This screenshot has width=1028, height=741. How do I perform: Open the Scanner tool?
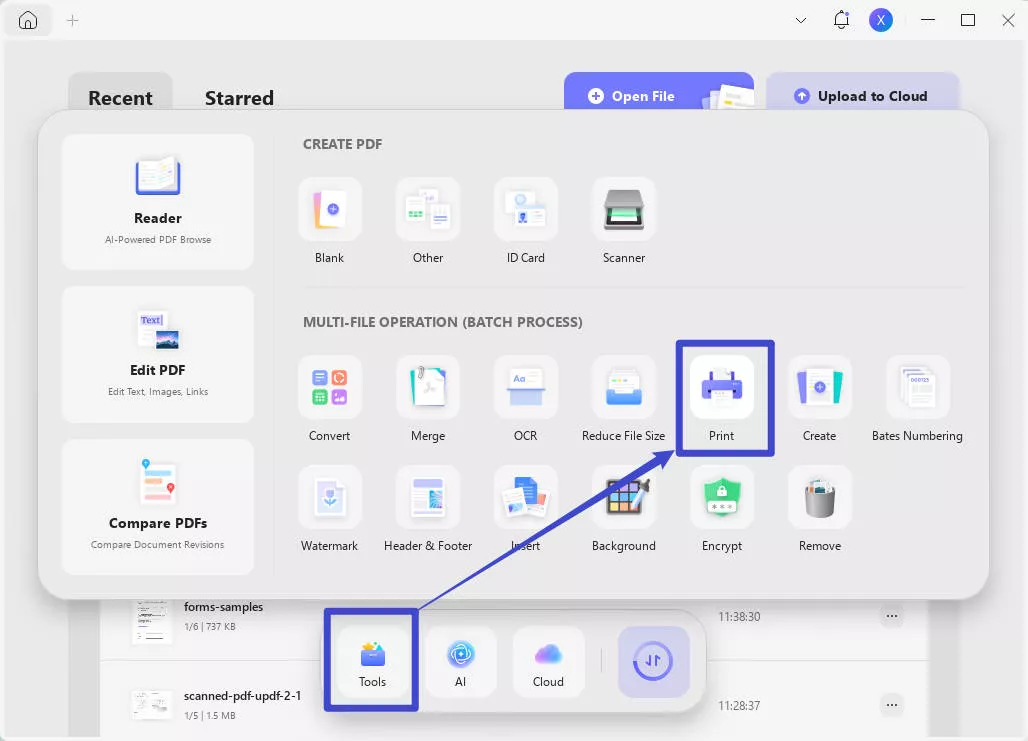[x=623, y=210]
